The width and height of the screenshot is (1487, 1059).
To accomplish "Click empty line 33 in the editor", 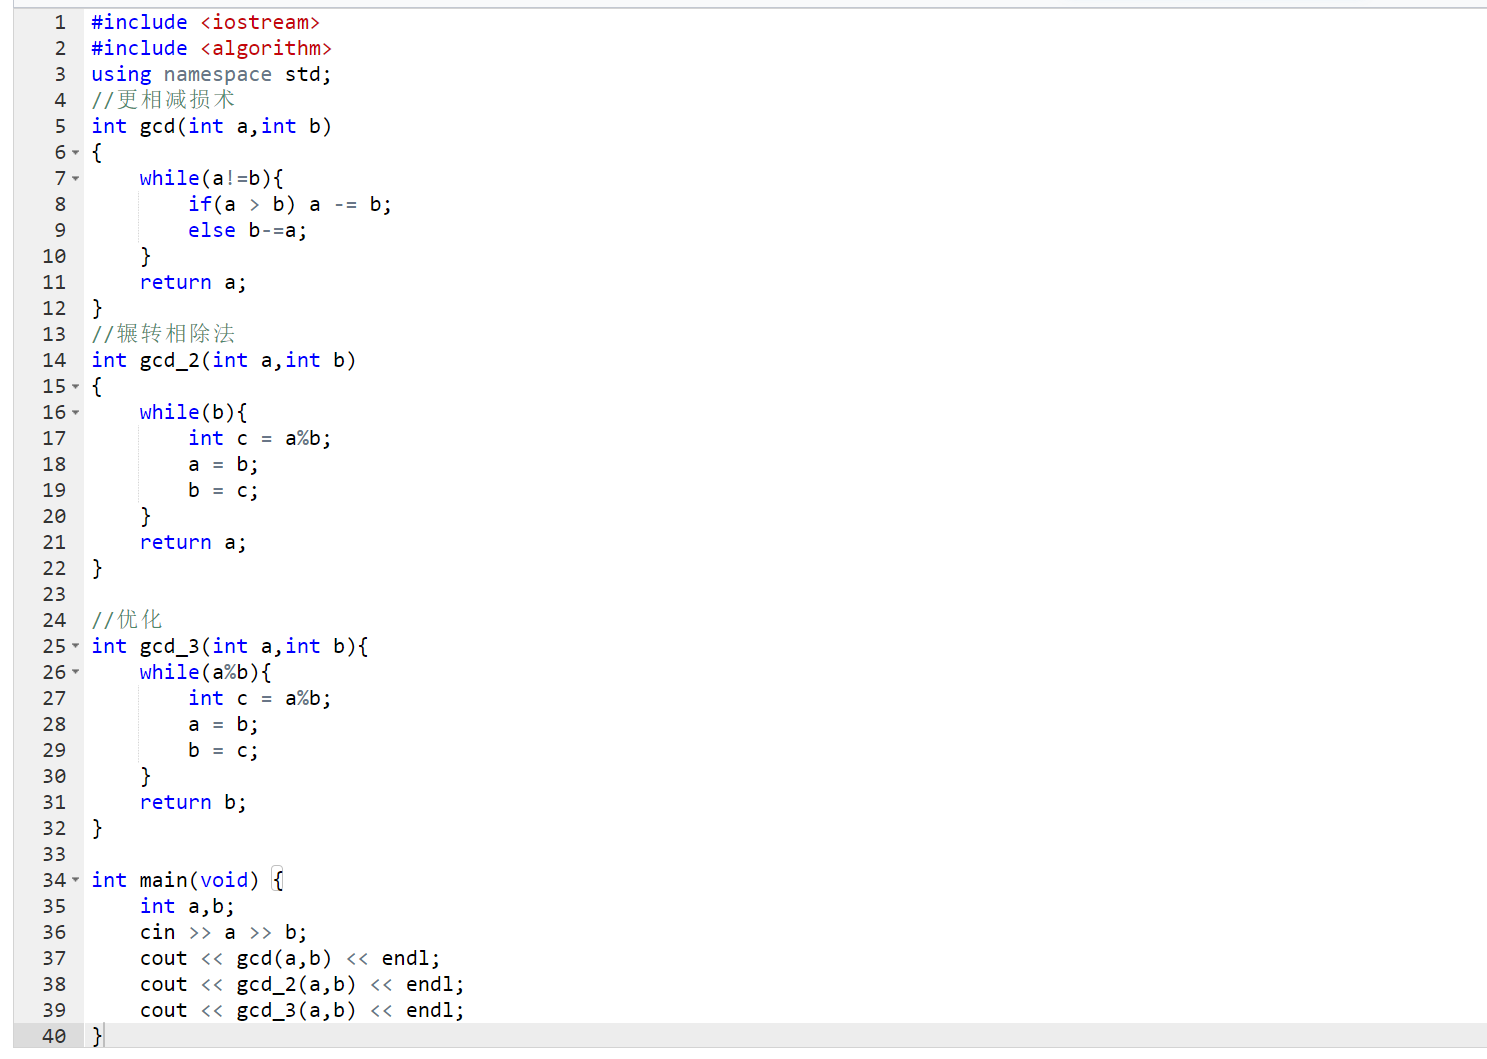I will point(400,854).
